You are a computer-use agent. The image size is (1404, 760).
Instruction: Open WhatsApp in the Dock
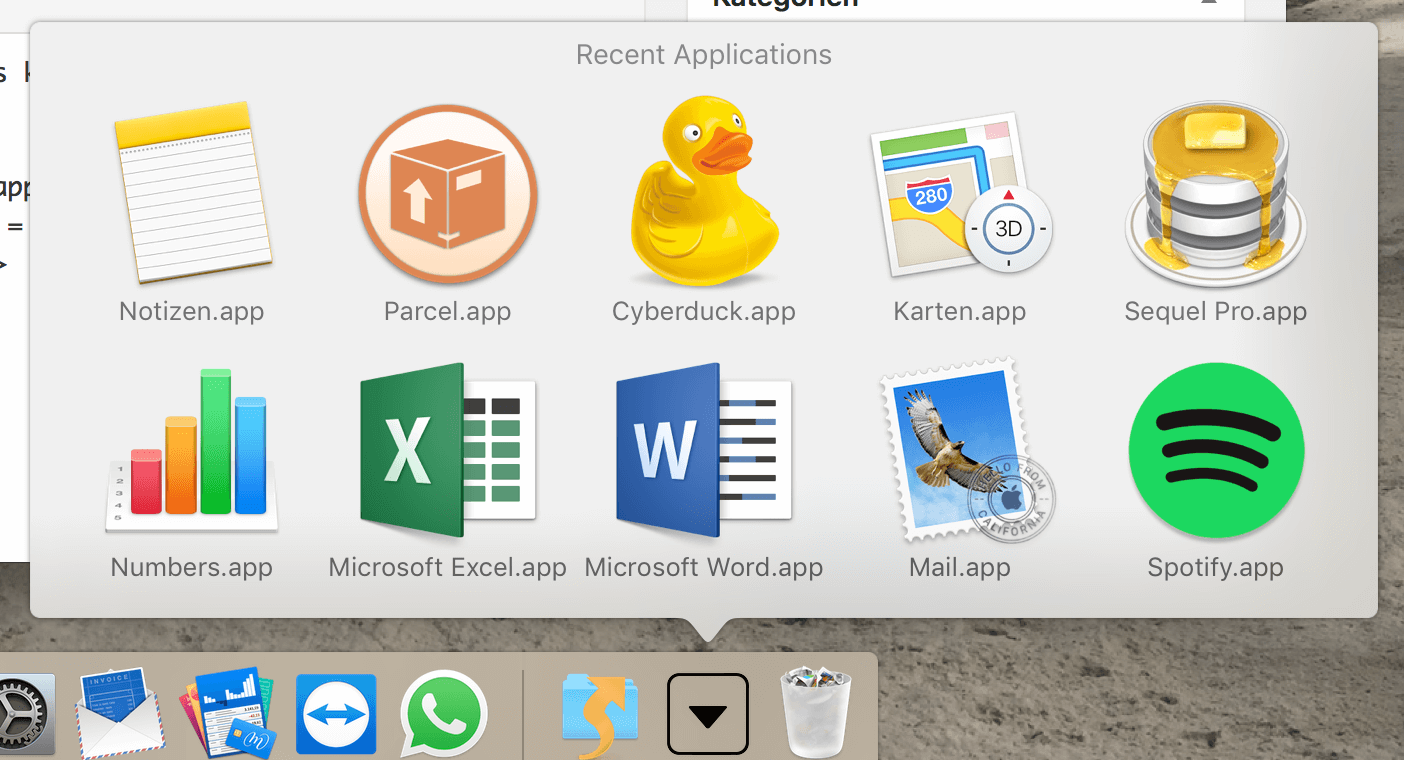444,713
